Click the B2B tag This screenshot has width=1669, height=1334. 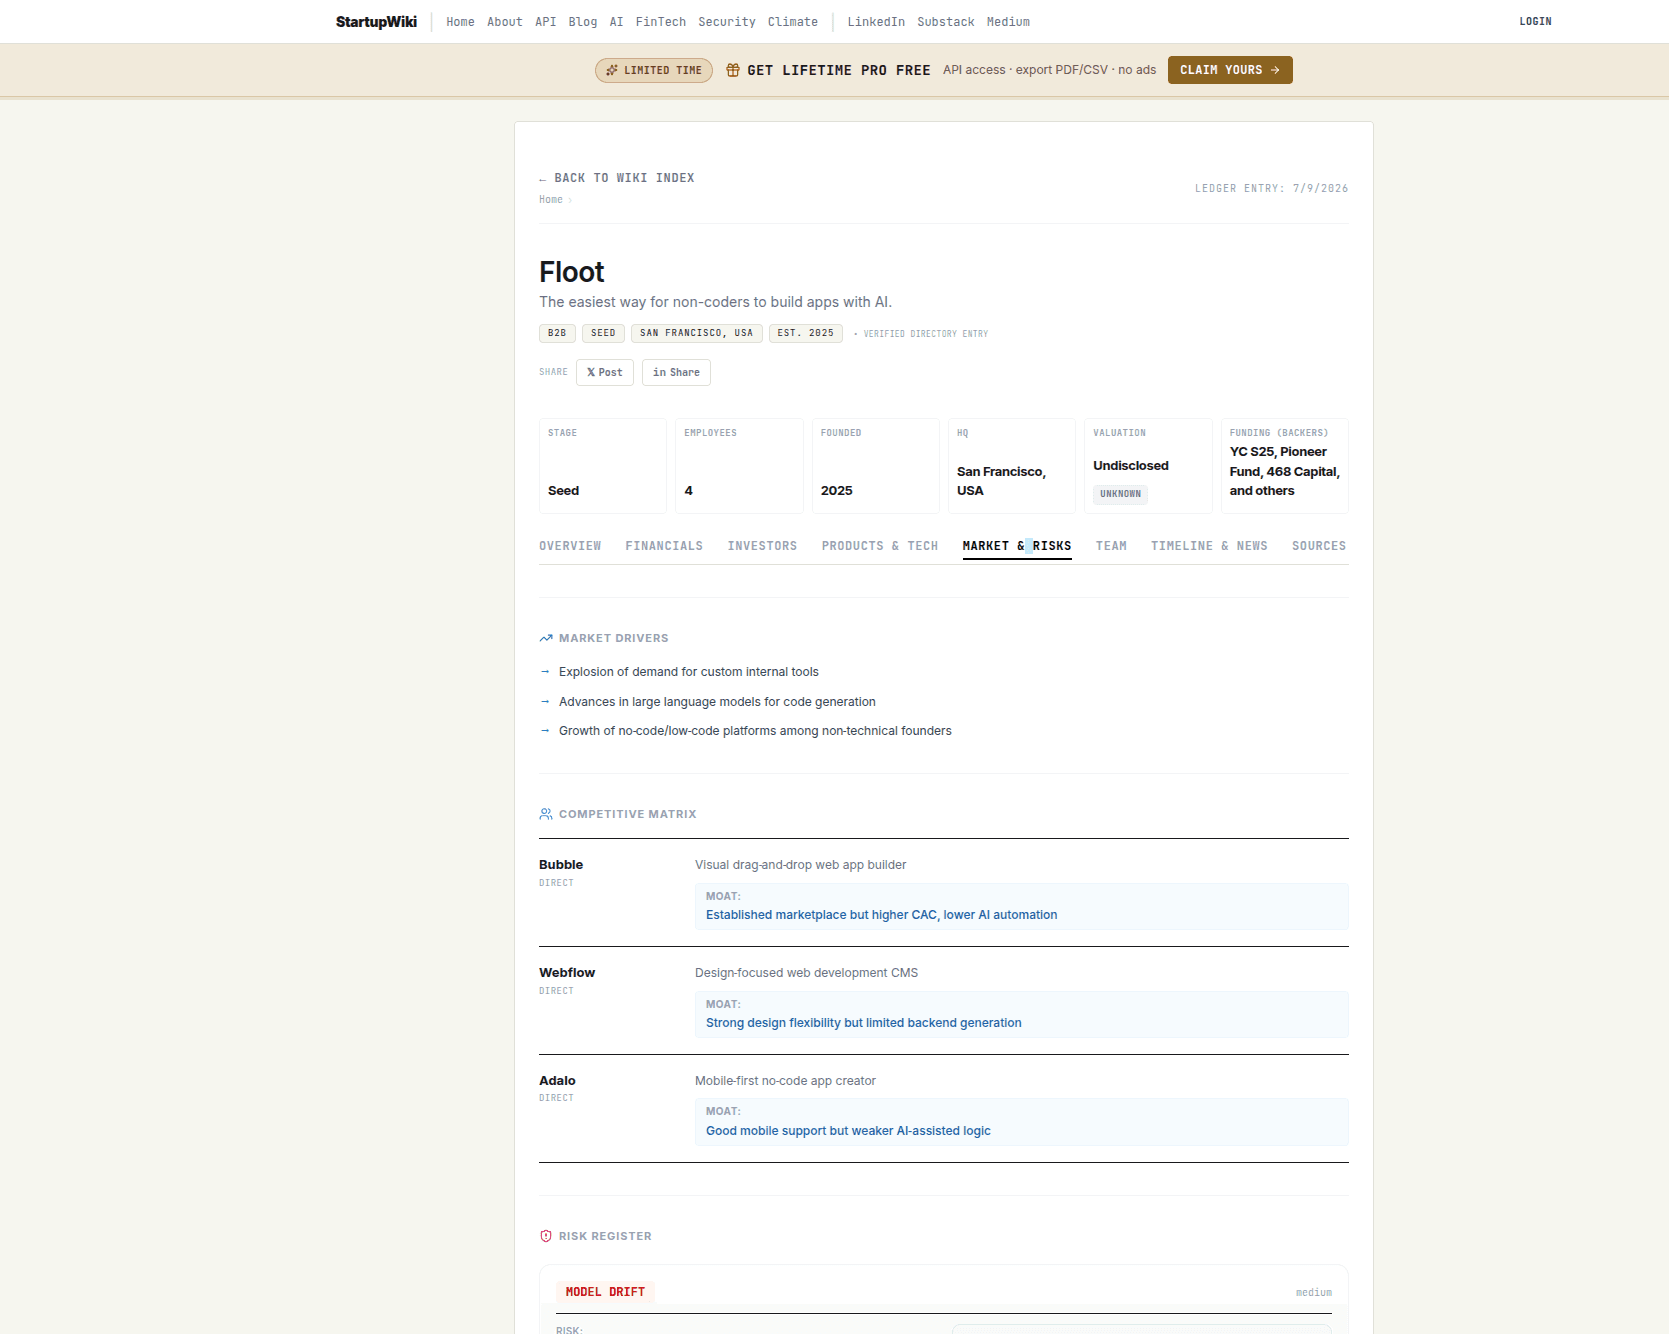point(557,333)
